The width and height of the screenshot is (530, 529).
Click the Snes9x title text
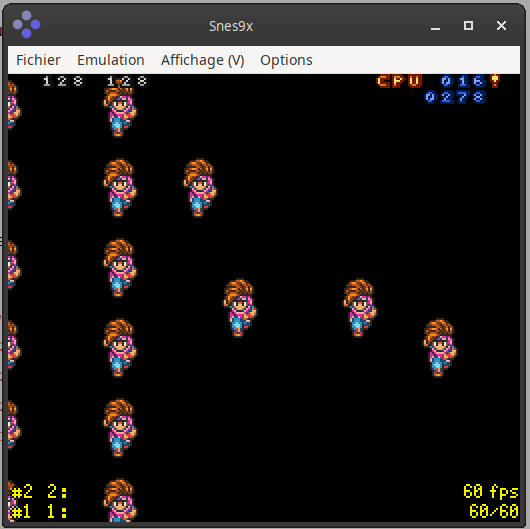click(x=231, y=26)
